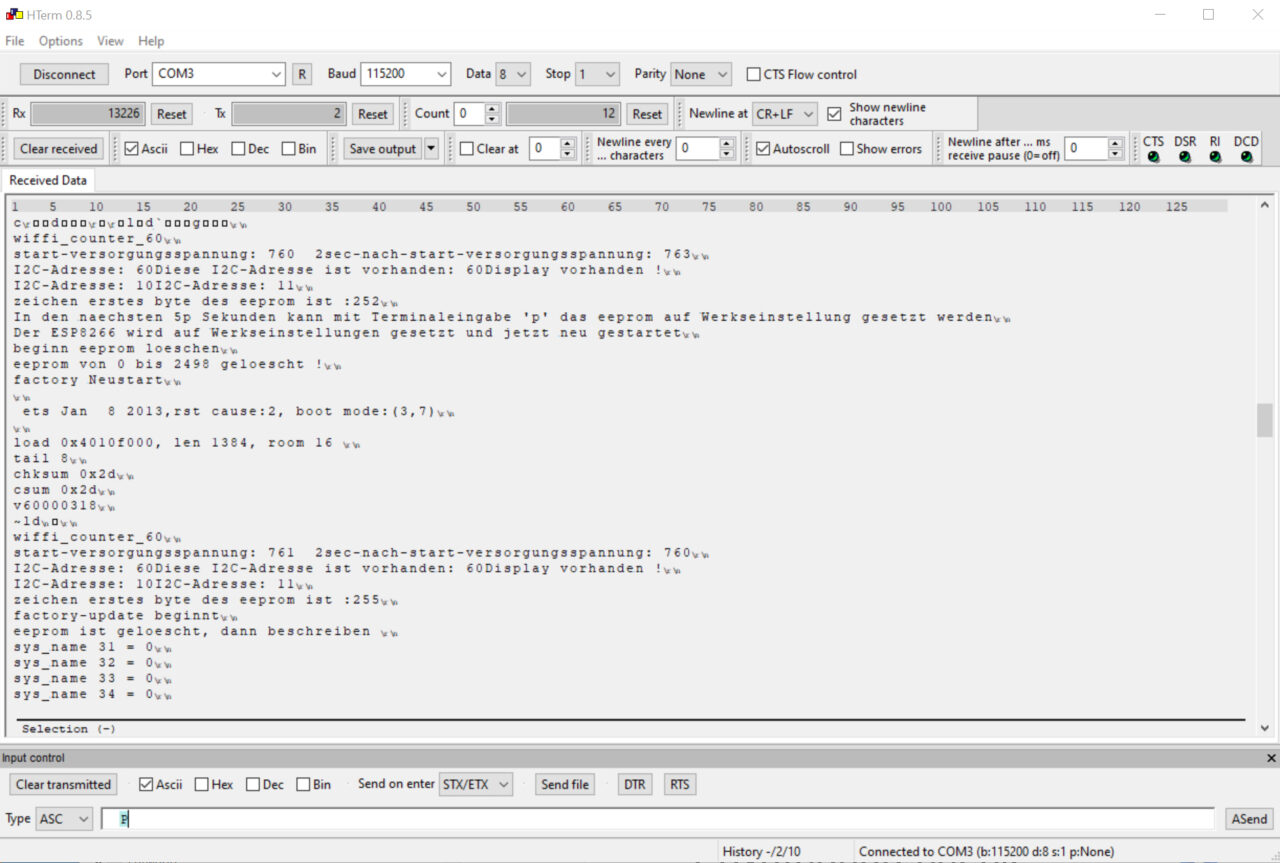This screenshot has height=863, width=1280.
Task: Open Save output arrow dropdown
Action: 431,149
